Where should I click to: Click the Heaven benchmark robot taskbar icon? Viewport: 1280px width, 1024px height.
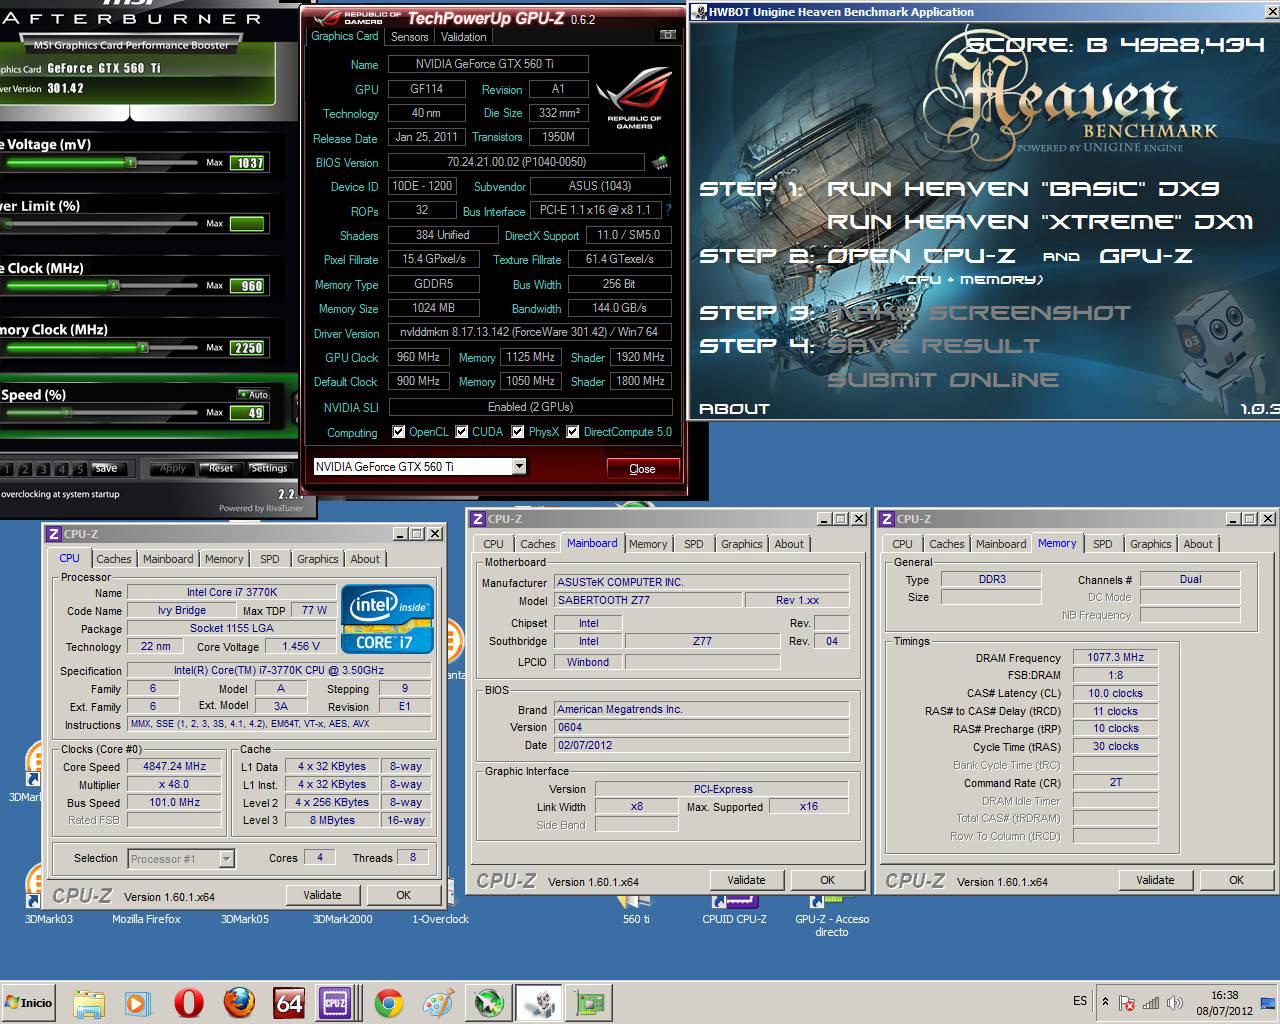(540, 1003)
